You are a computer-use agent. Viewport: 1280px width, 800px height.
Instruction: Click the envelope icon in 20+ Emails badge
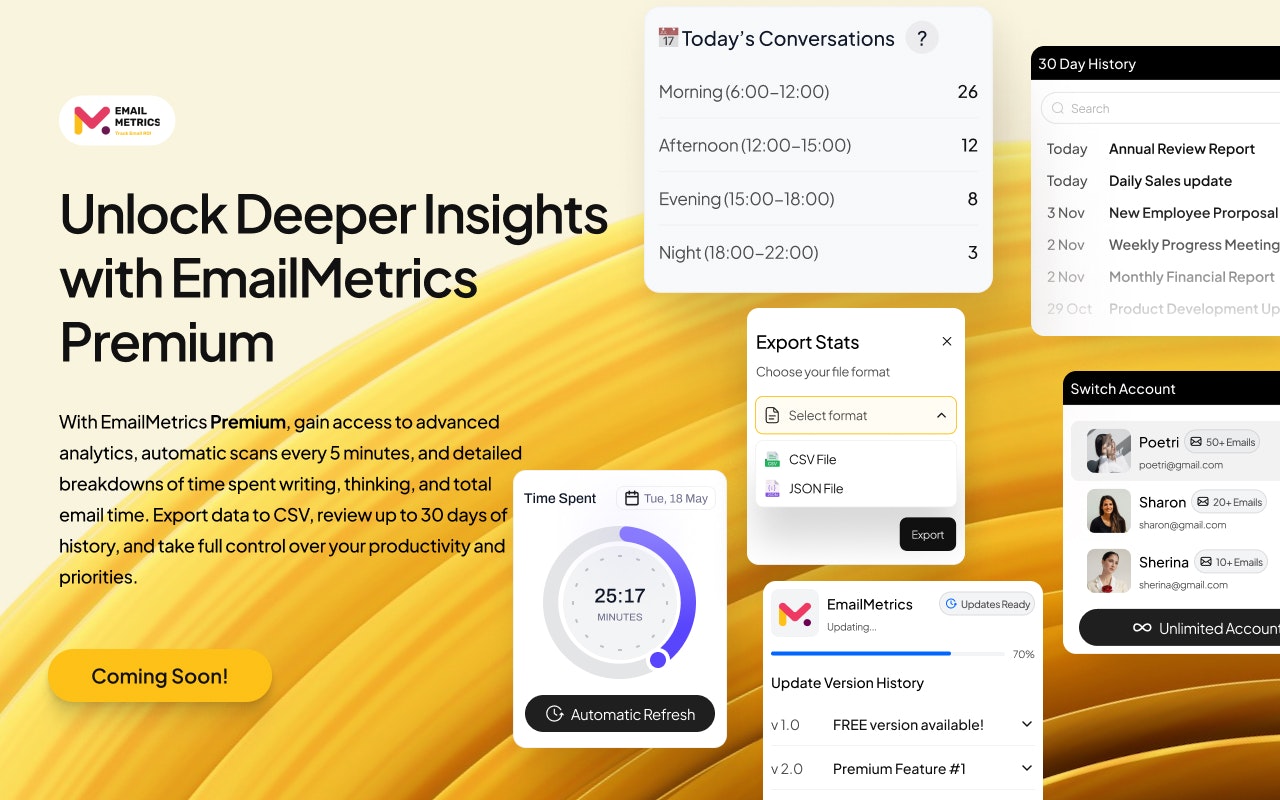[x=1203, y=502]
